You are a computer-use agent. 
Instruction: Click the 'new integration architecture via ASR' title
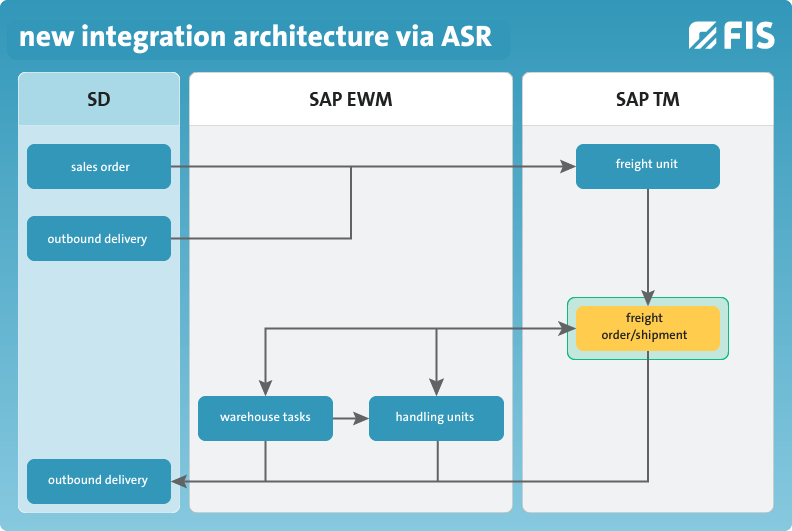click(256, 36)
